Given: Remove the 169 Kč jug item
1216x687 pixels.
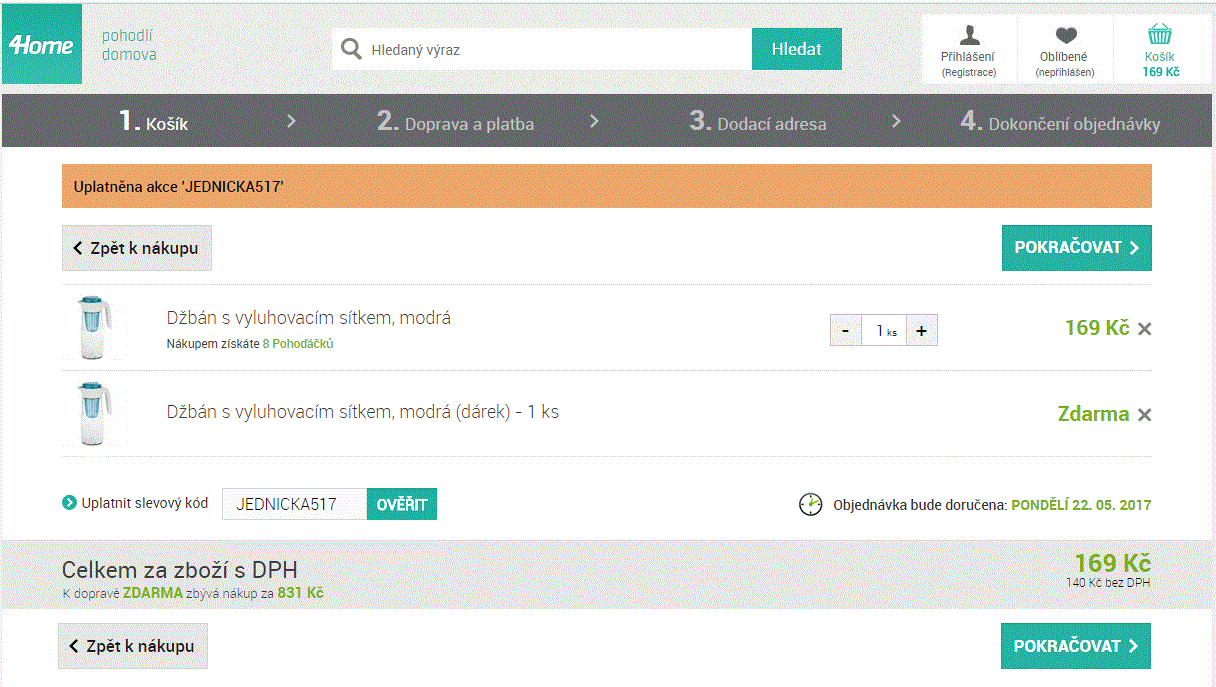Looking at the screenshot, I should 1145,329.
